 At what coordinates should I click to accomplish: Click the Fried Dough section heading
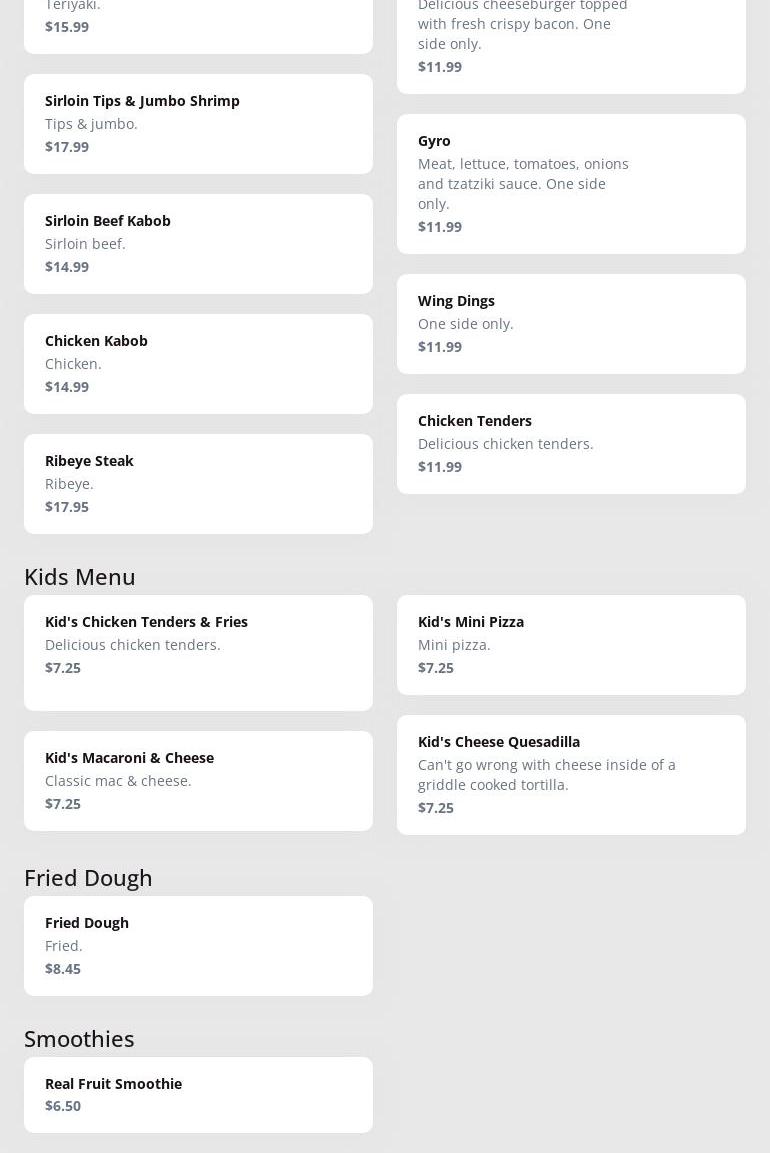point(88,878)
